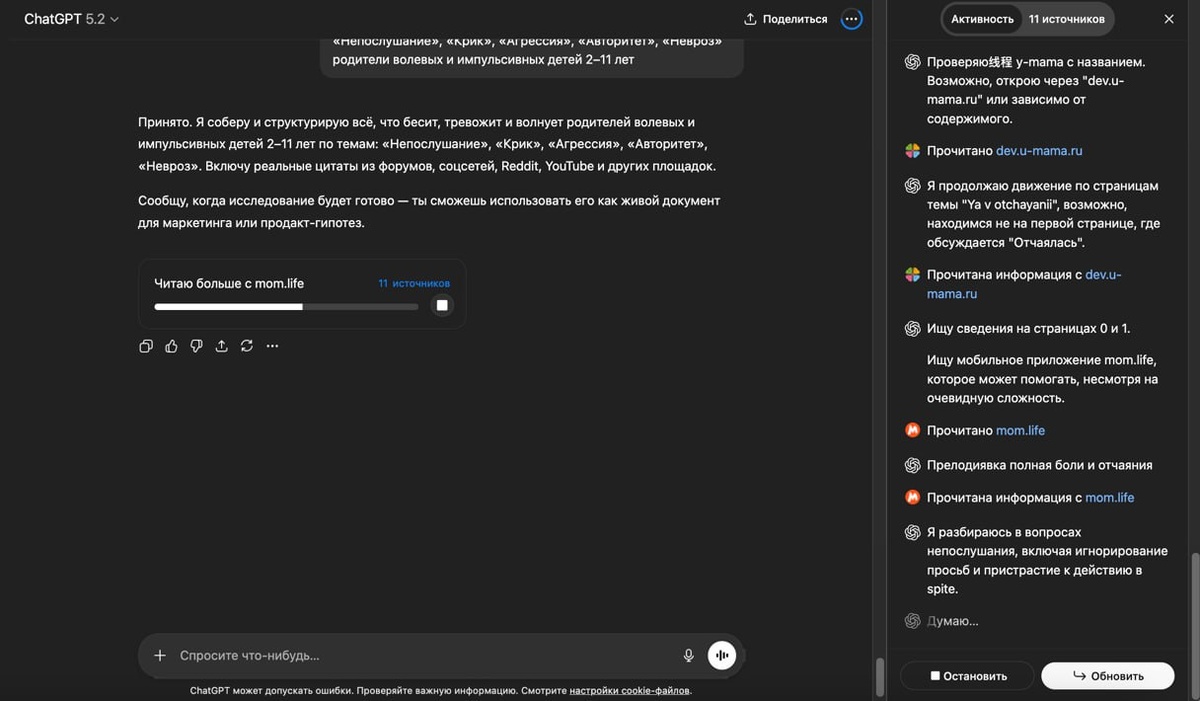
Task: Click the share upload icon under response
Action: 221,346
